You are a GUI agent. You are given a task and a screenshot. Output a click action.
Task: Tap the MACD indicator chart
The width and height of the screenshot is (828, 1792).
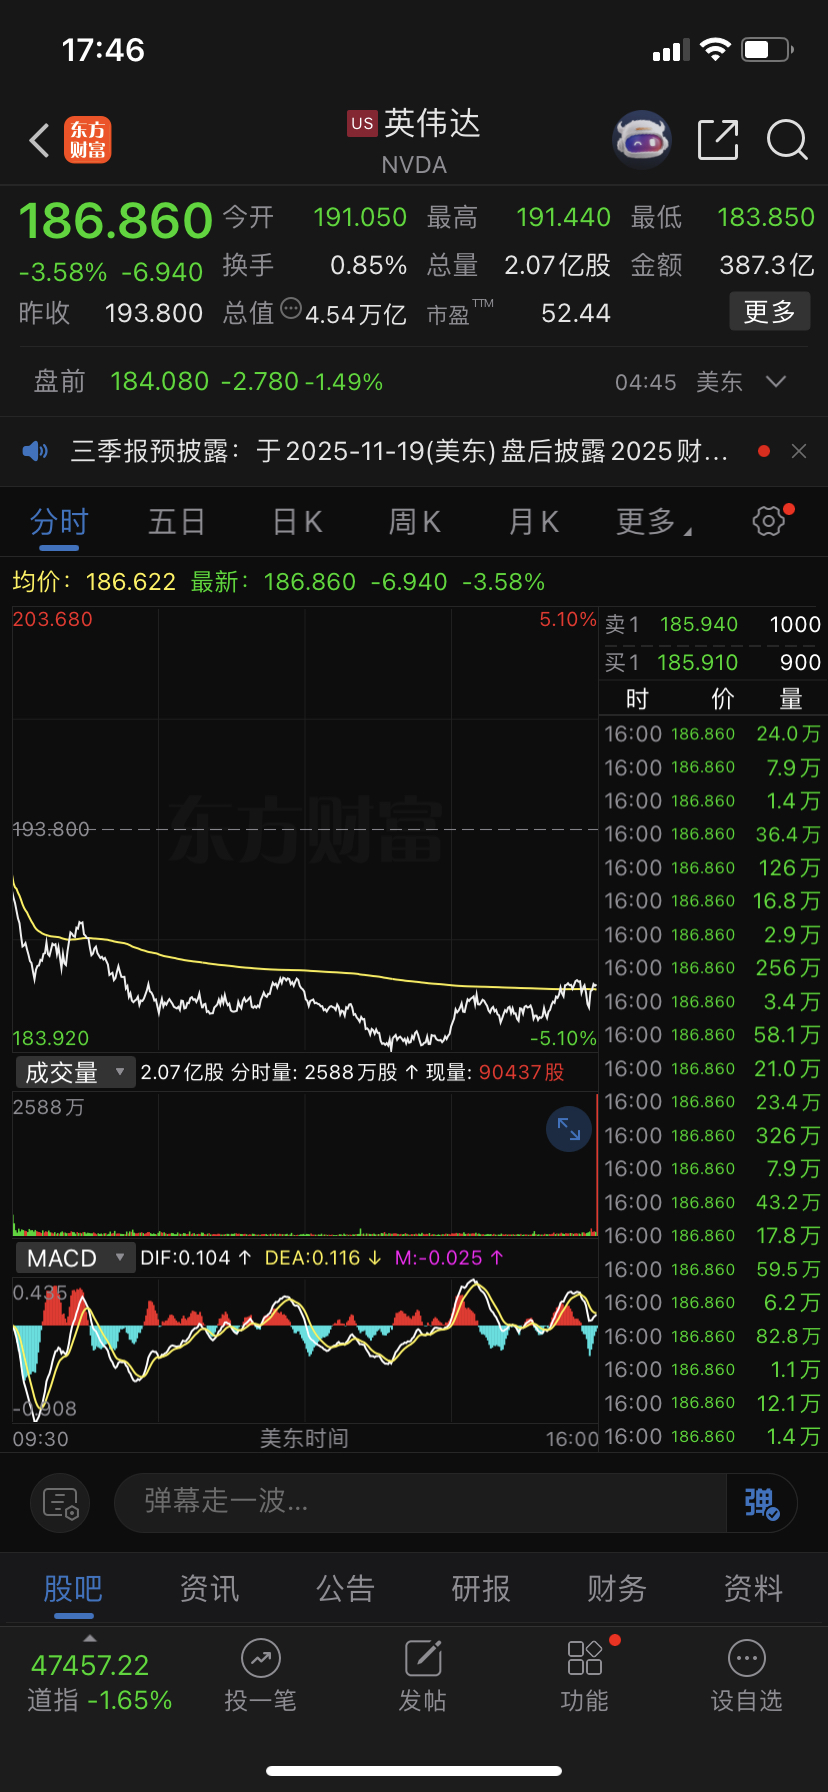point(305,1350)
